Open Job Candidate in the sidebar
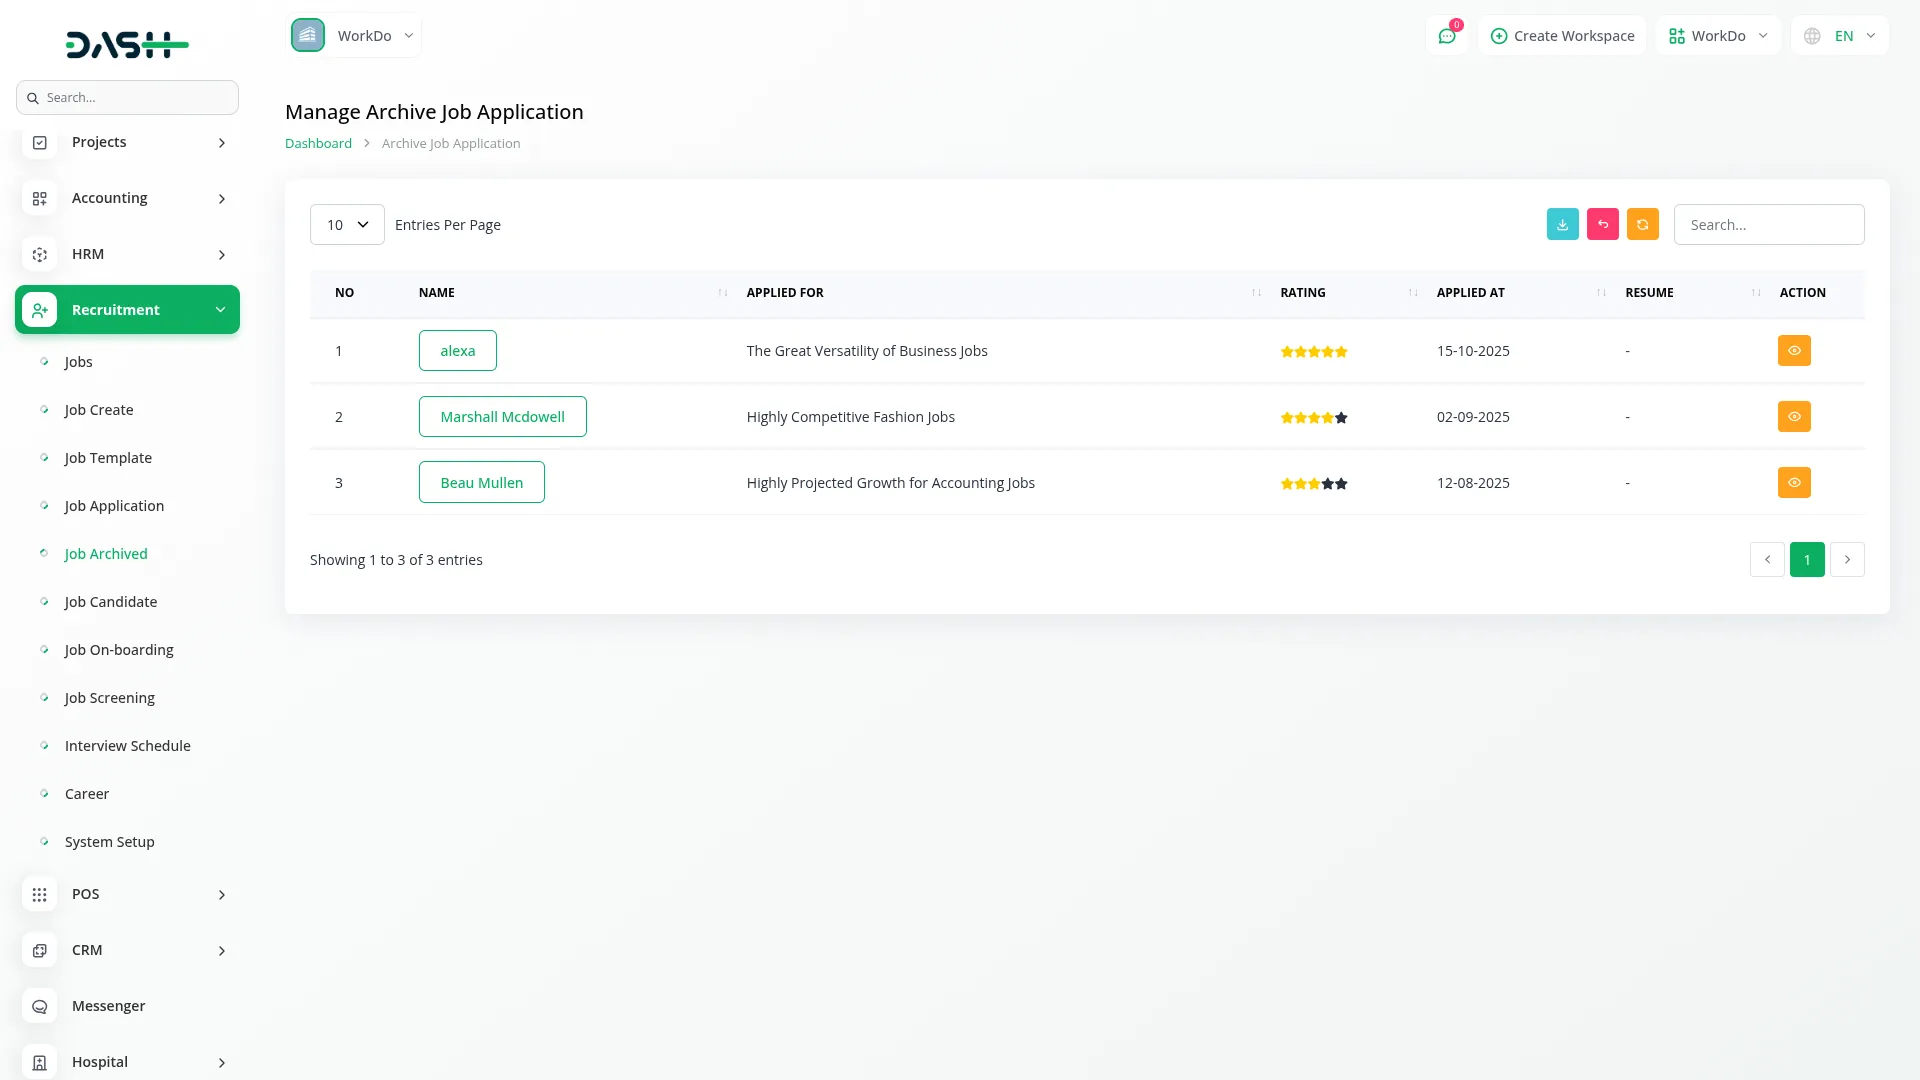 pos(111,602)
